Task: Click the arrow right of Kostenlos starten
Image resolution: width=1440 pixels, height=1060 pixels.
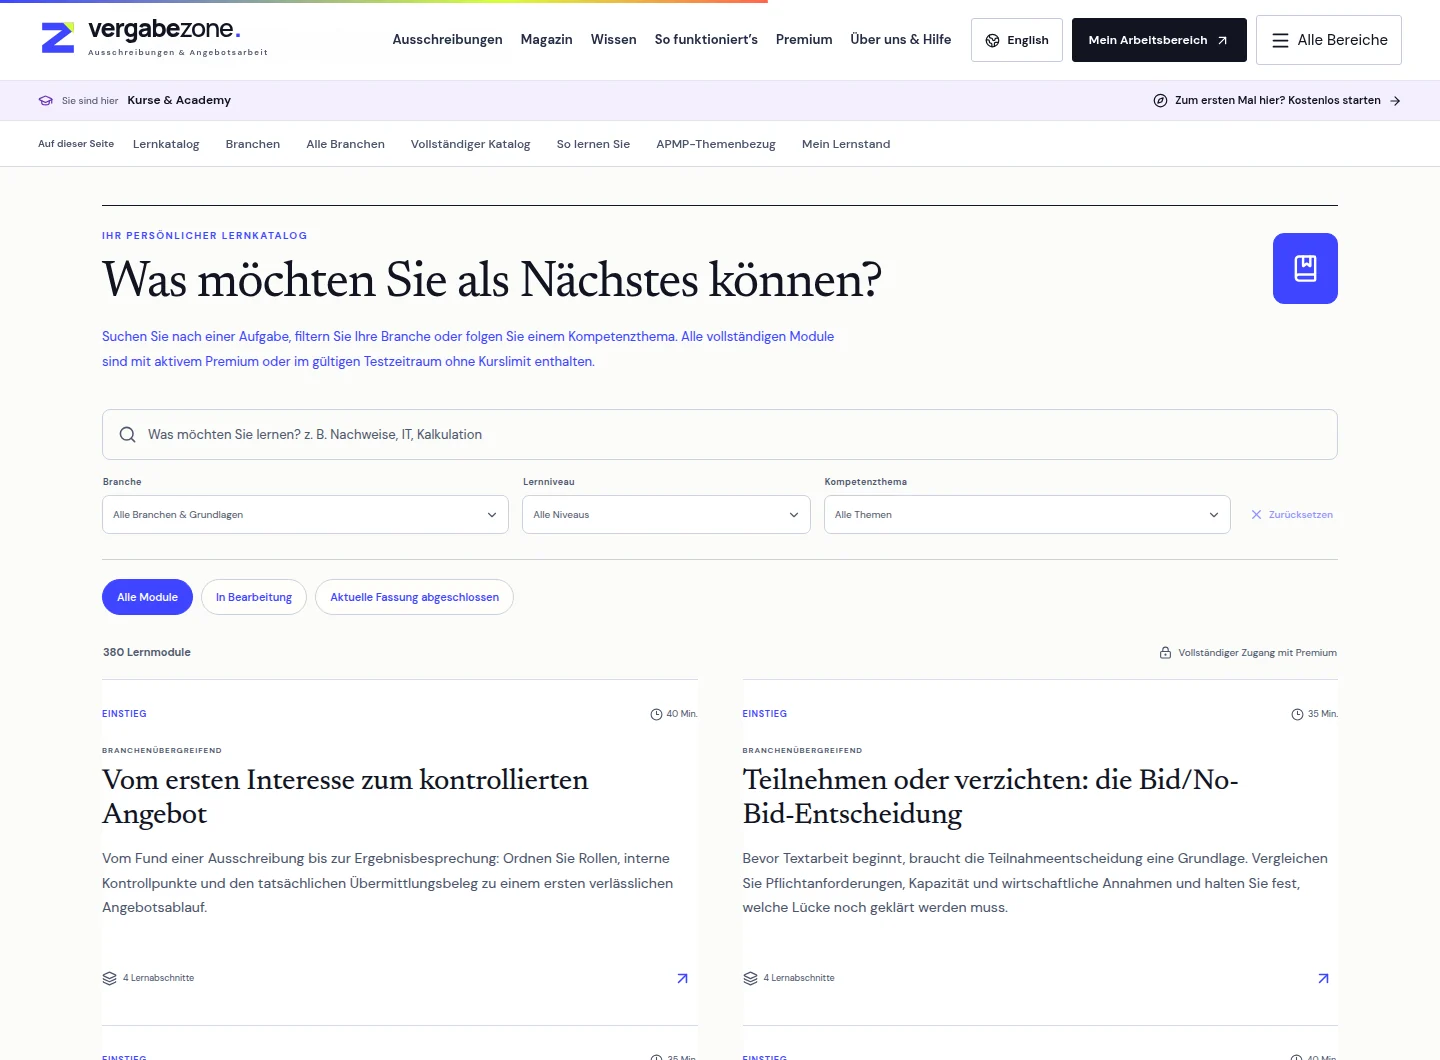Action: click(1395, 100)
